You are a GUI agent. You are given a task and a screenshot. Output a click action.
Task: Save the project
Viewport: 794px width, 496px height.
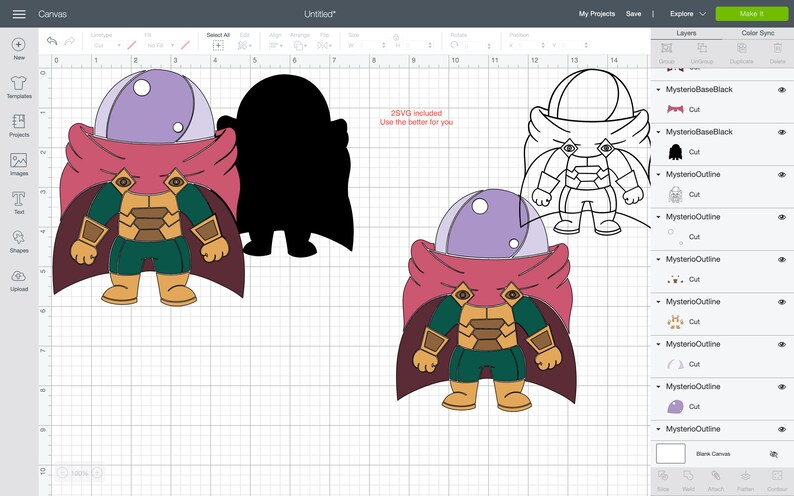[x=633, y=14]
